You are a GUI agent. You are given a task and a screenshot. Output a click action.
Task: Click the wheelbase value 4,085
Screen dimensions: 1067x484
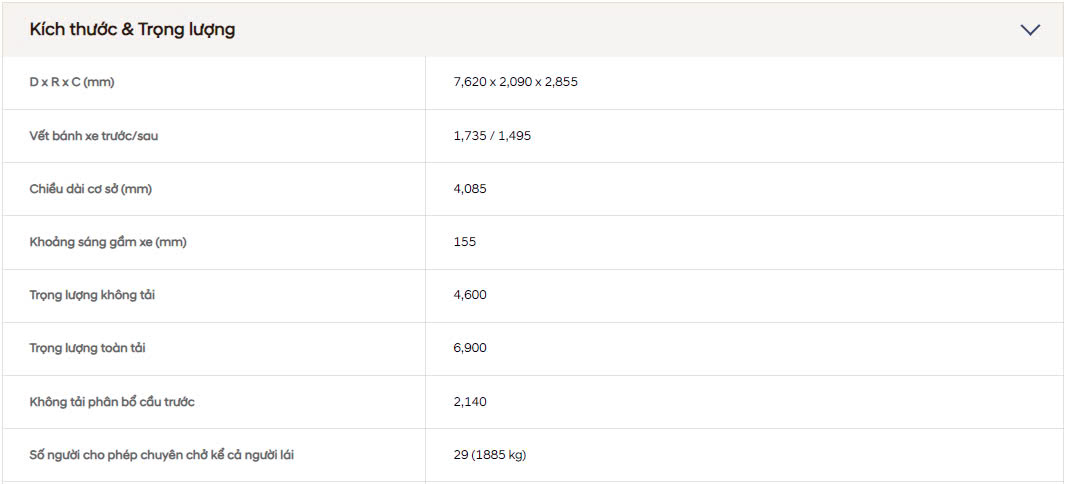[x=470, y=188]
